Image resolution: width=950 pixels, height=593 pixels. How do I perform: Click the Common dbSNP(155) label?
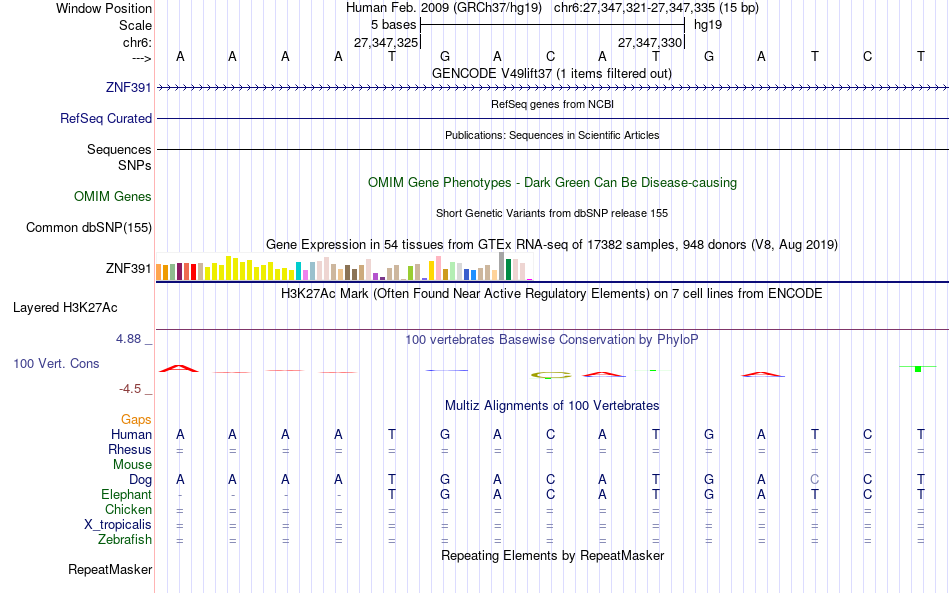pos(89,227)
